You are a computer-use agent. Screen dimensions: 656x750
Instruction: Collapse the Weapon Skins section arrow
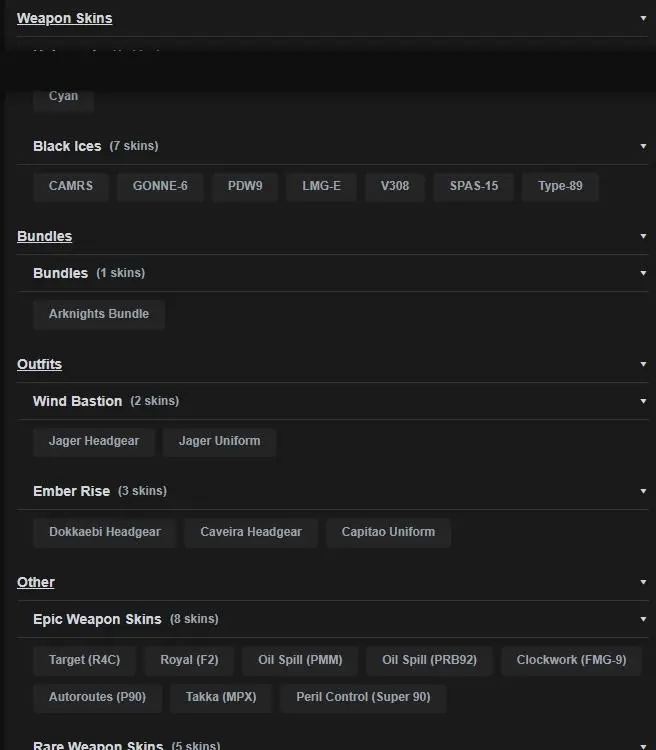(643, 18)
